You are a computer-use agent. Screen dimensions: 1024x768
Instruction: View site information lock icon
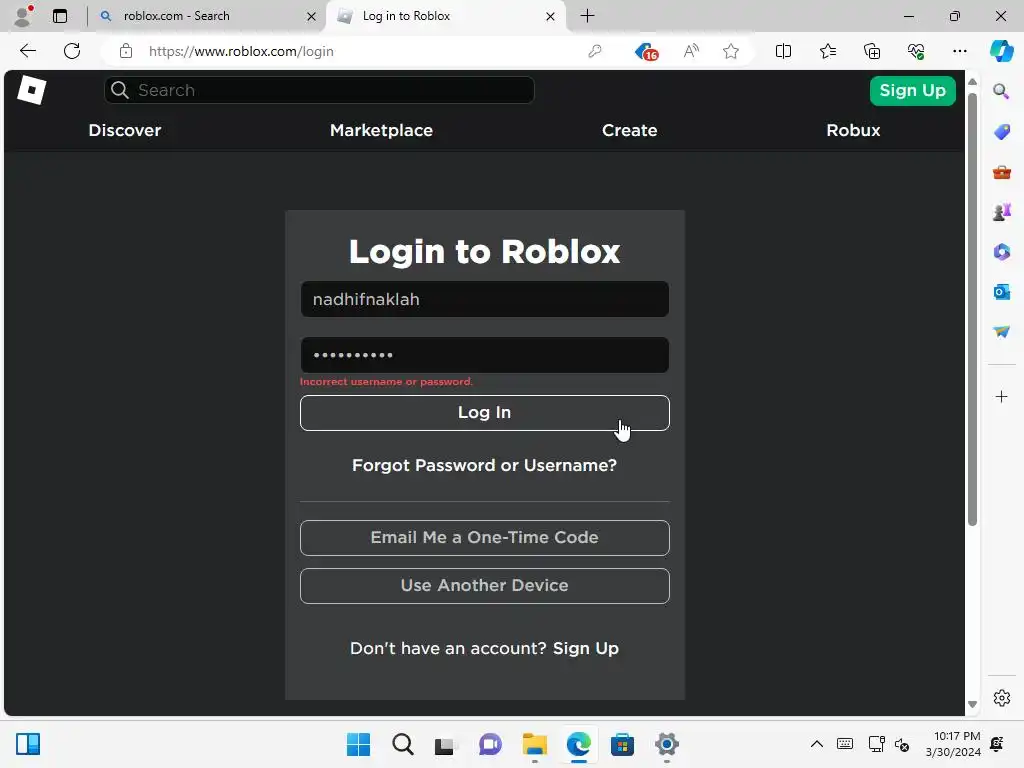point(126,51)
